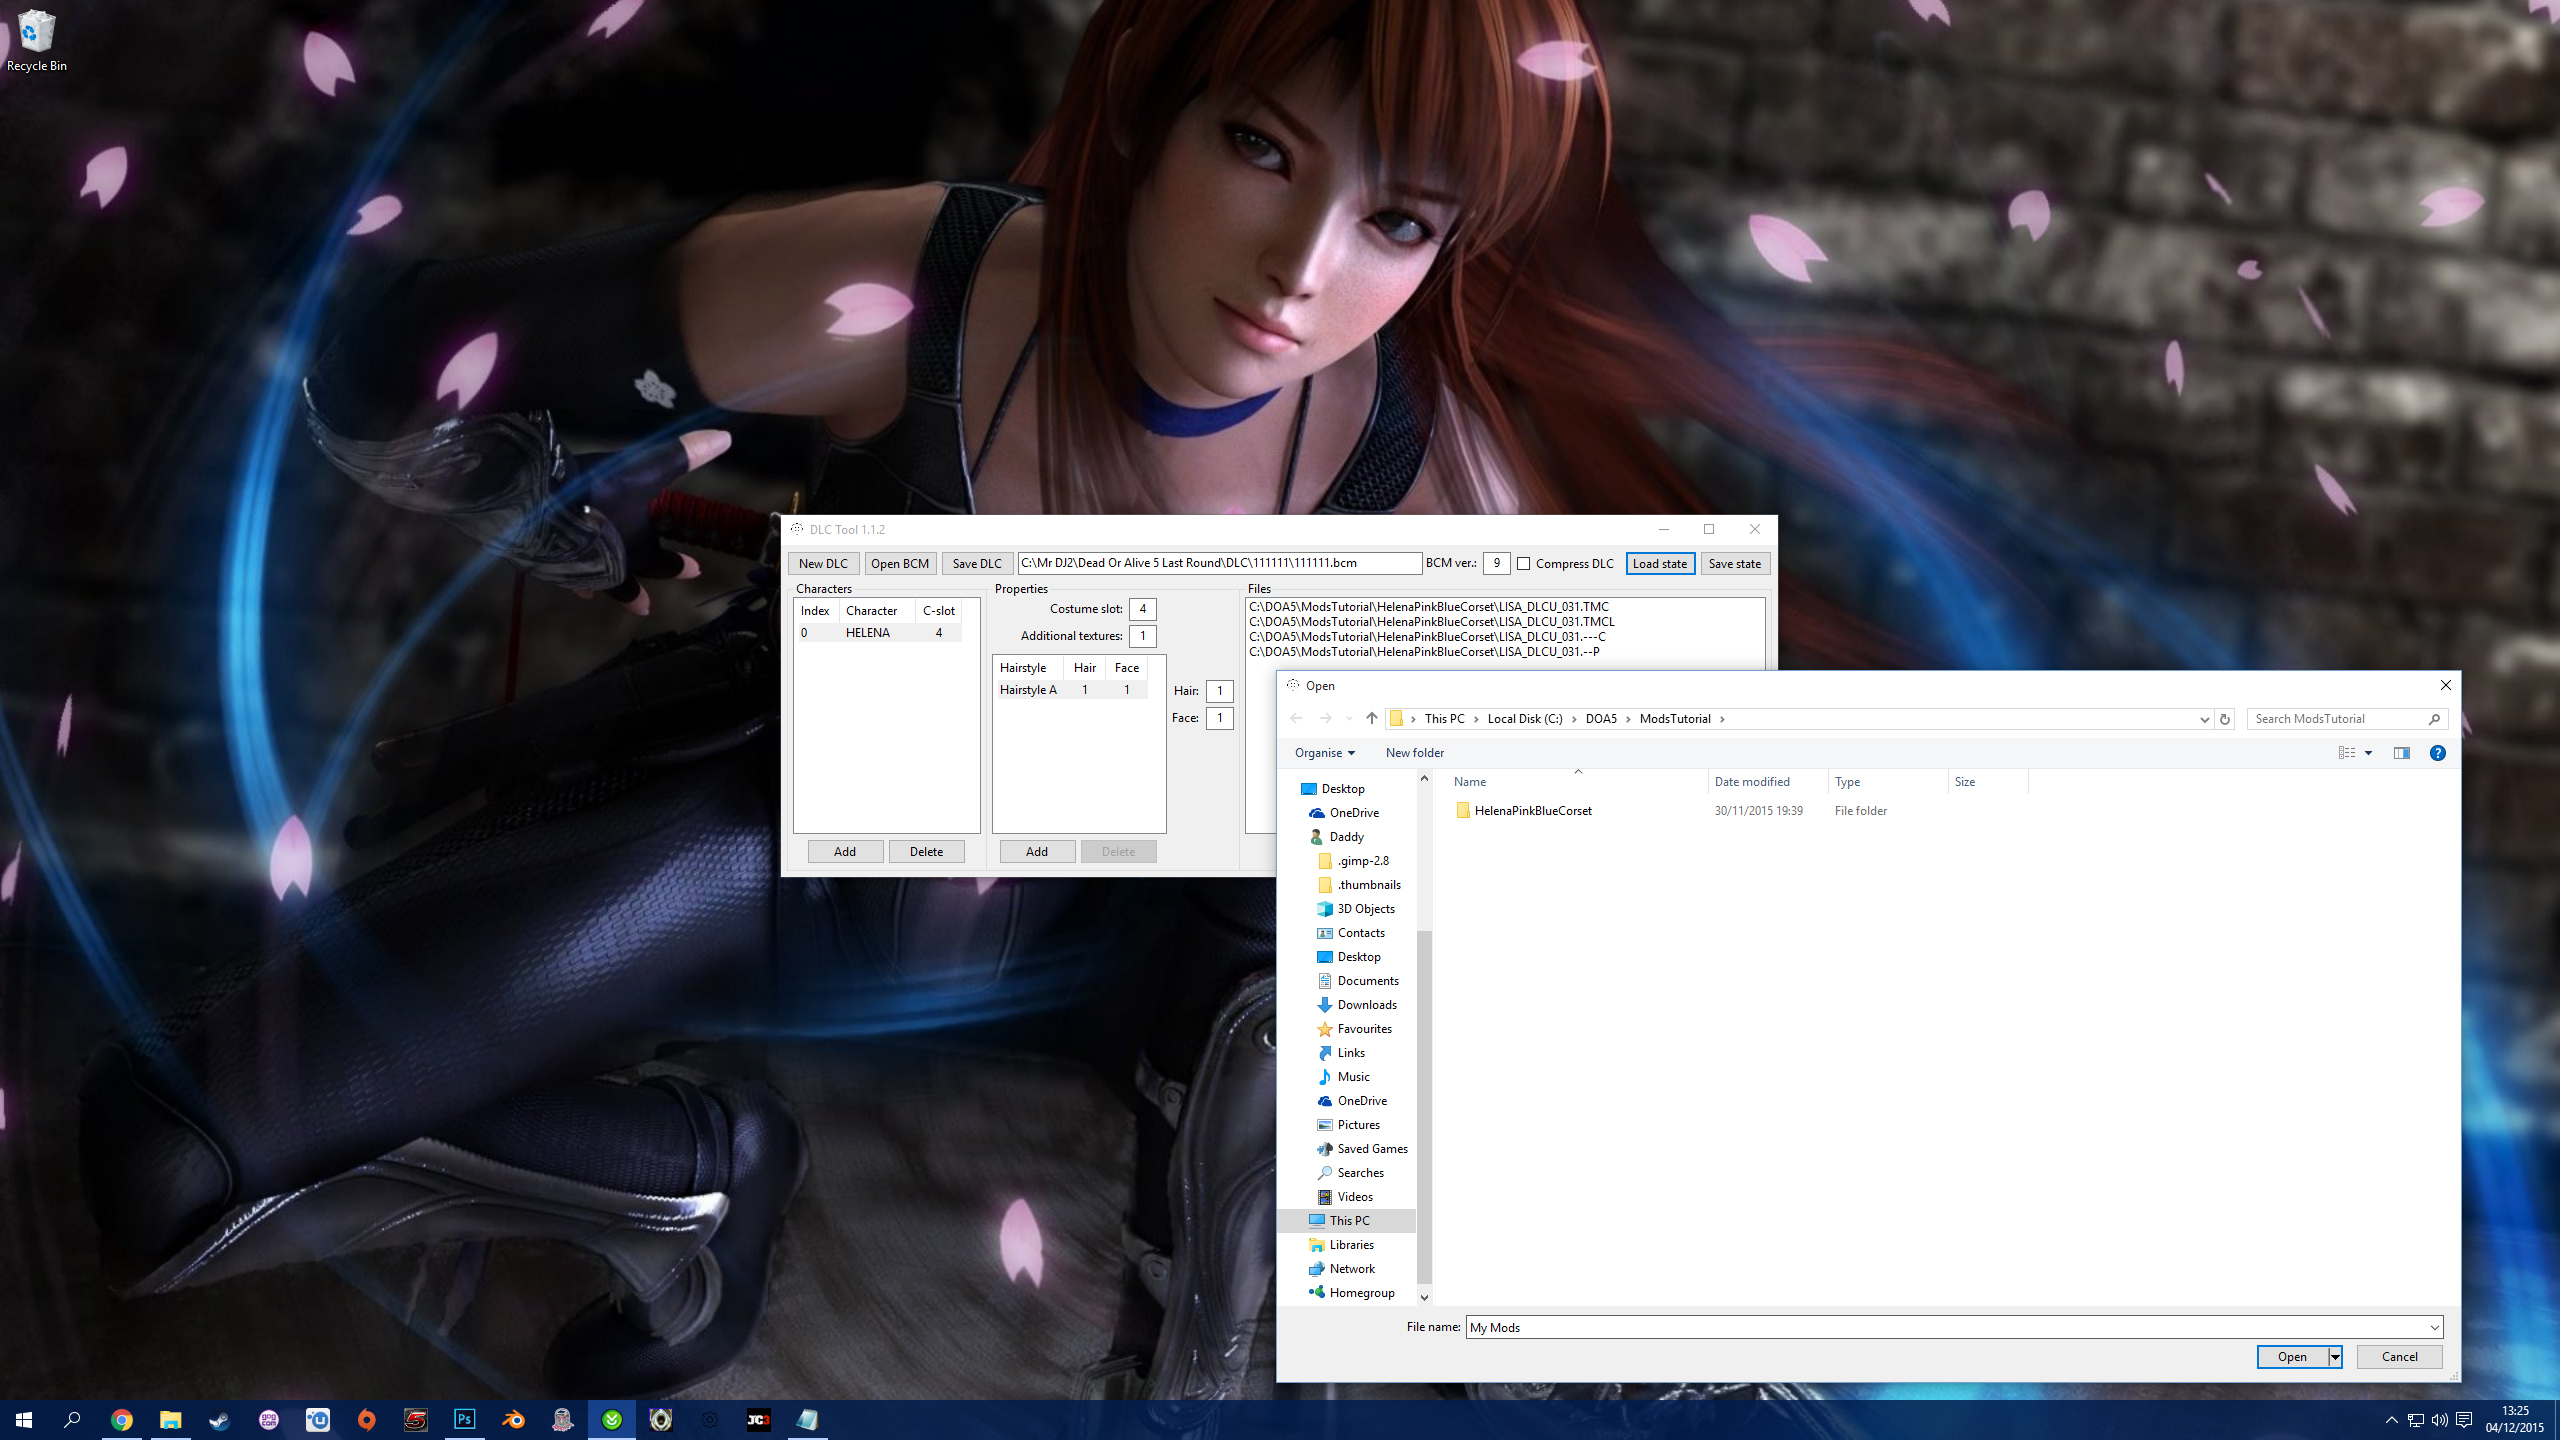Viewport: 2560px width, 1440px height.
Task: Click the navigation pane scroll-down arrow
Action: (x=1424, y=1297)
